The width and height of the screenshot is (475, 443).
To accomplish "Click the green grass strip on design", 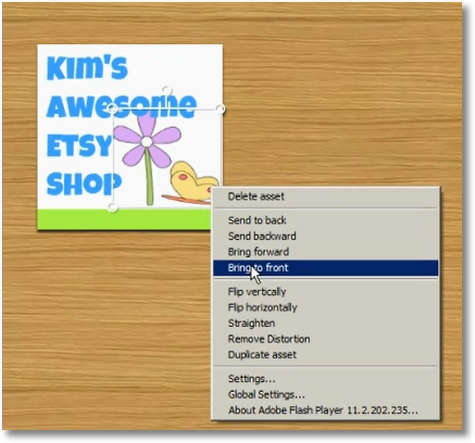I will [124, 219].
